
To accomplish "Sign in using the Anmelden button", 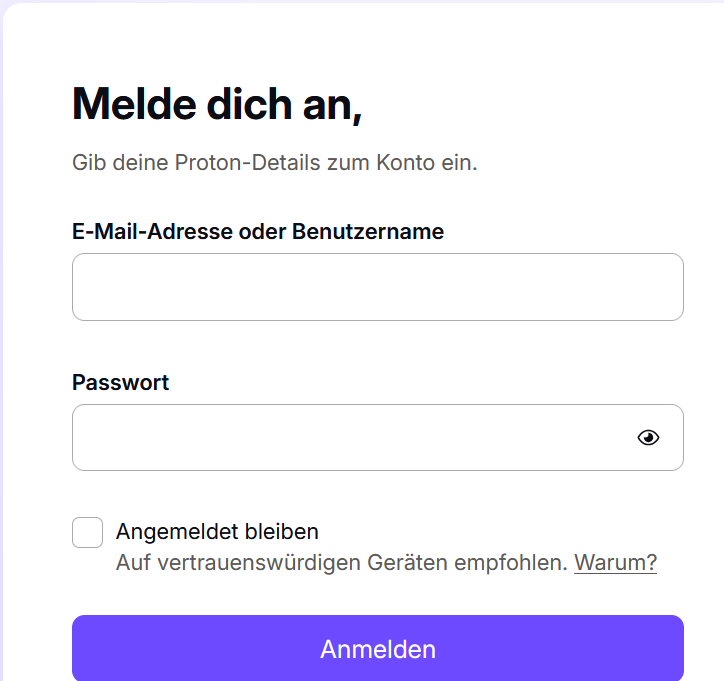I will (x=377, y=648).
